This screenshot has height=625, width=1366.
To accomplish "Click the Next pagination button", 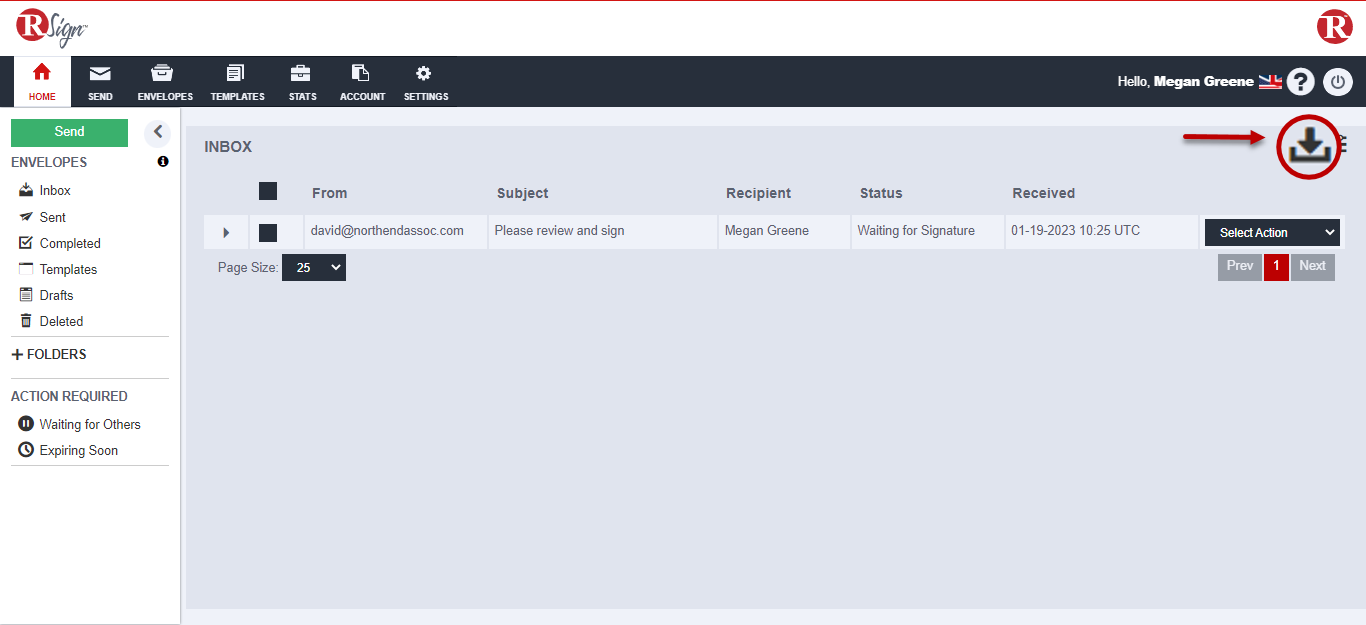I will (x=1312, y=266).
